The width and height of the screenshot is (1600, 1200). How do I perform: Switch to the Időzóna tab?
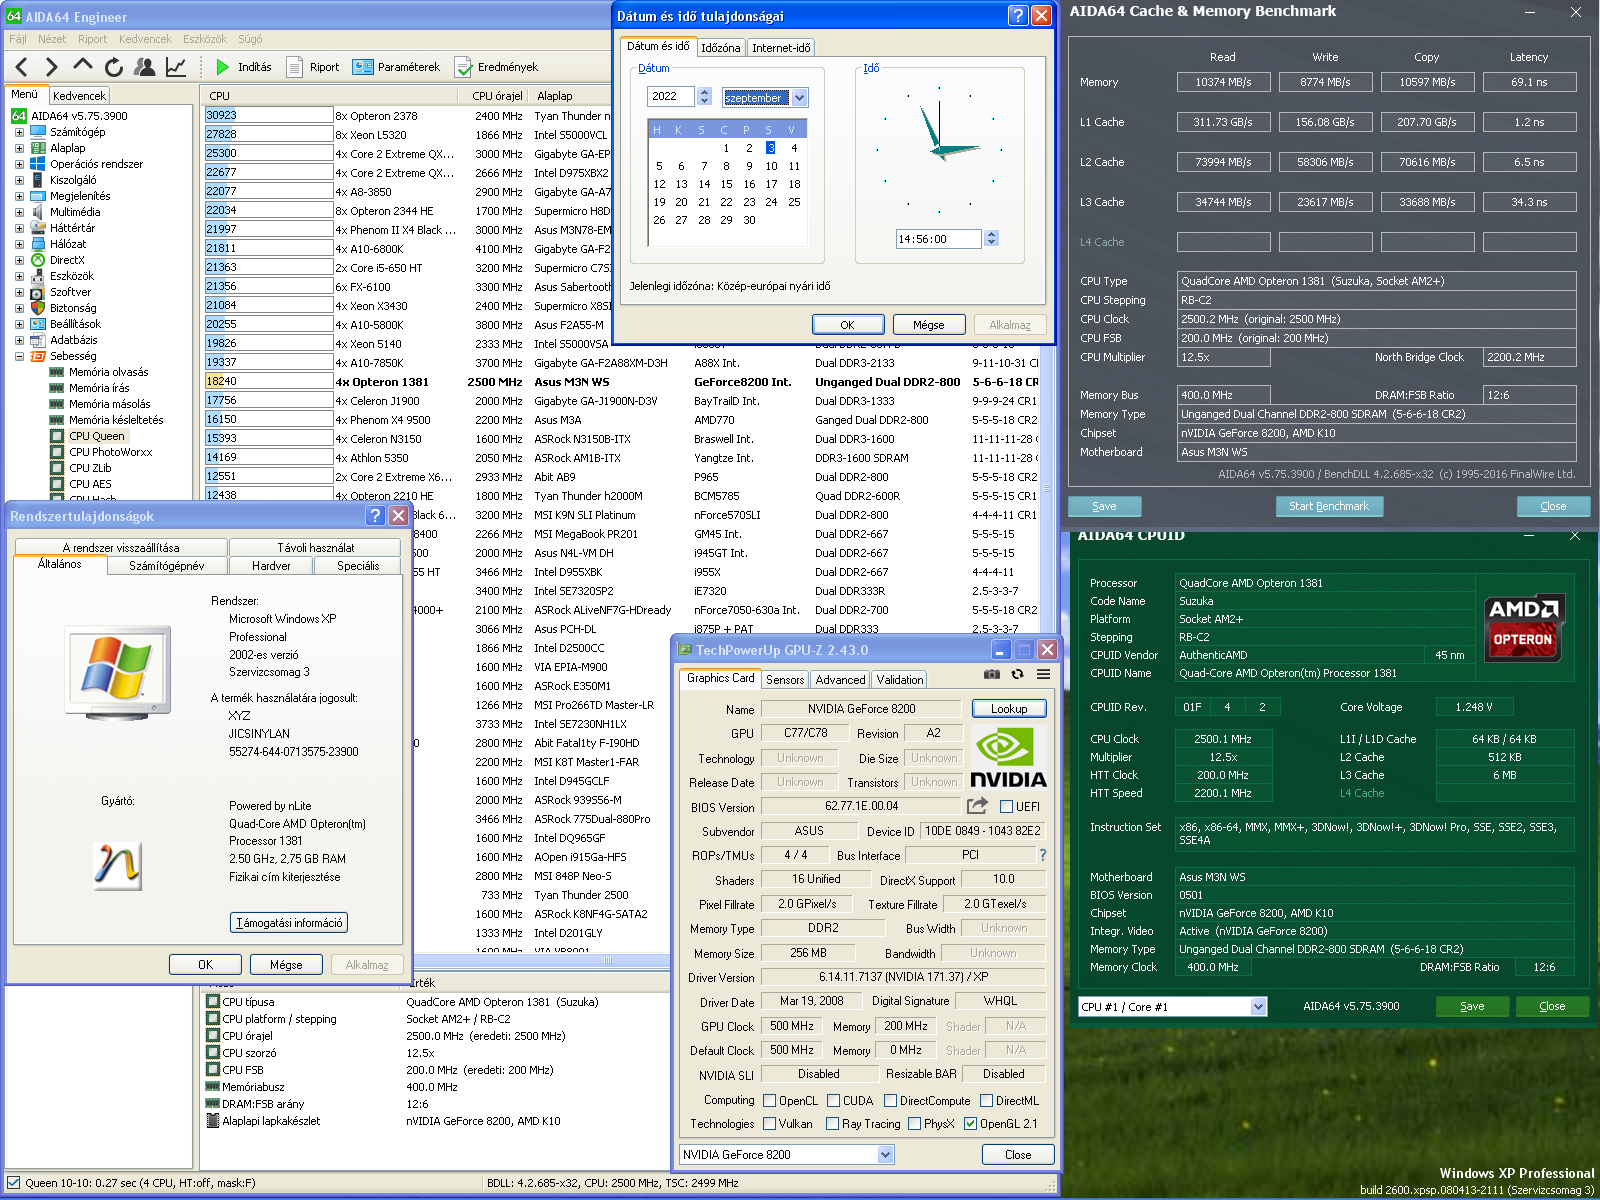click(x=721, y=47)
